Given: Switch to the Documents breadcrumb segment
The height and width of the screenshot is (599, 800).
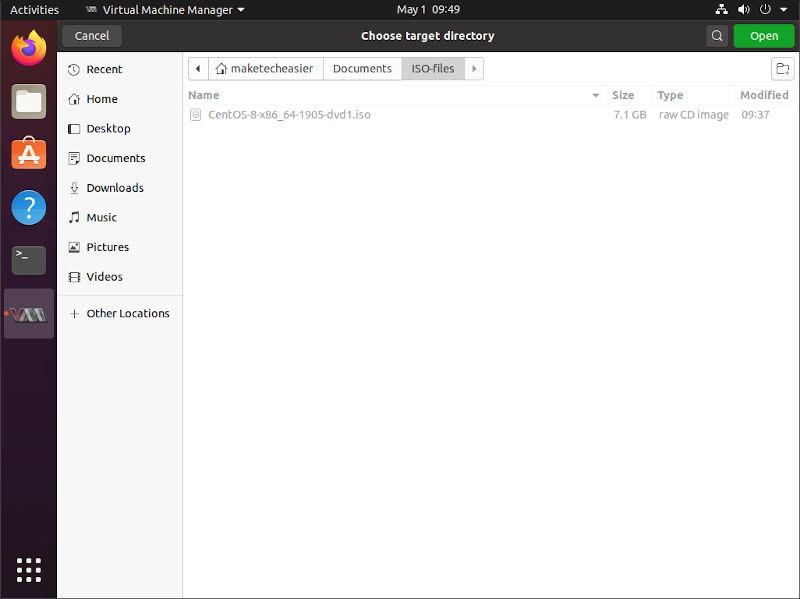Looking at the screenshot, I should pyautogui.click(x=362, y=69).
